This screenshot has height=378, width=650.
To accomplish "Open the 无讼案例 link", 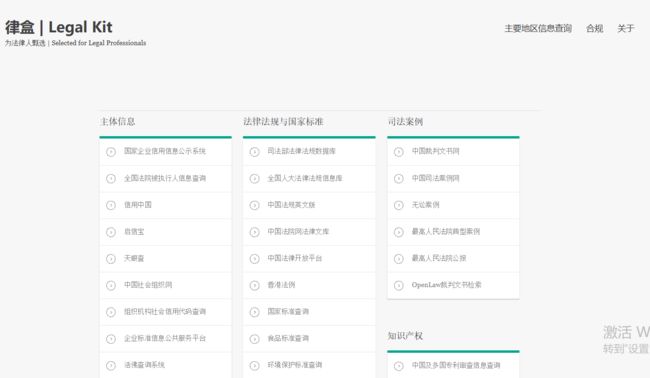I will [425, 205].
